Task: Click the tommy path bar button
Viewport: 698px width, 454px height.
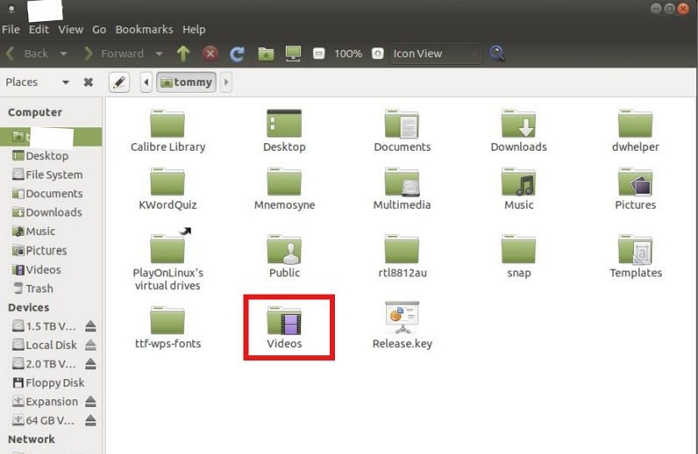Action: [x=186, y=82]
